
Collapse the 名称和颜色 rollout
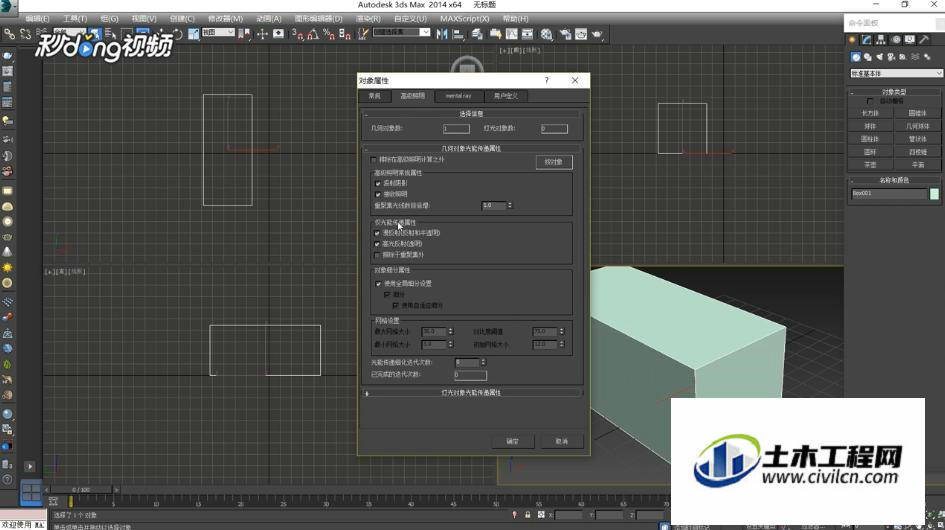[x=894, y=180]
